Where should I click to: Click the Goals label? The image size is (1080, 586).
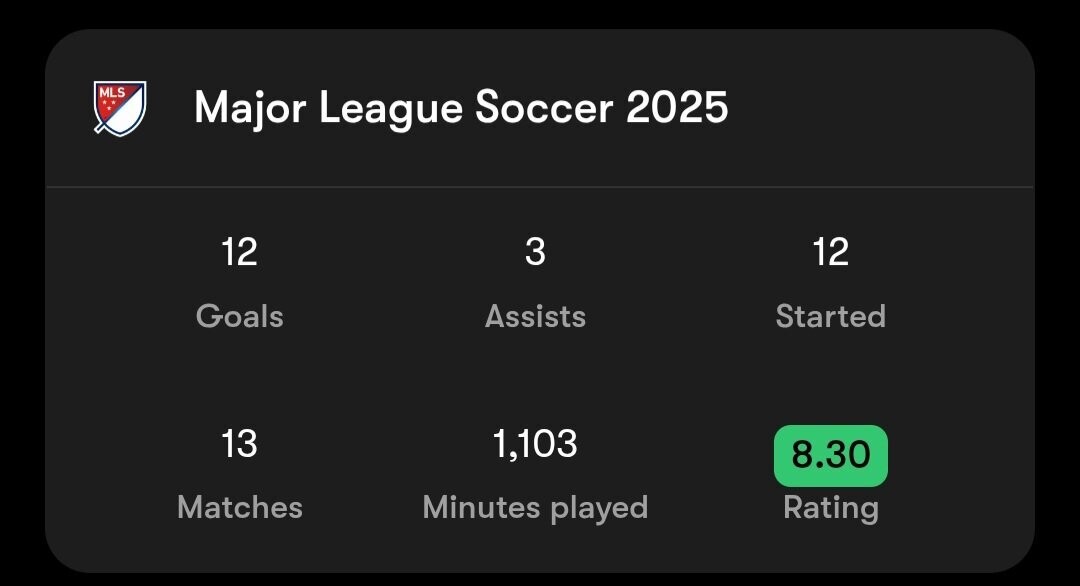240,316
